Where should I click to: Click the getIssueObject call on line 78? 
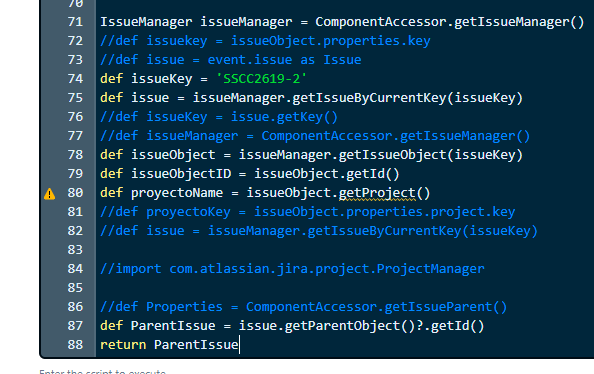[x=392, y=155]
